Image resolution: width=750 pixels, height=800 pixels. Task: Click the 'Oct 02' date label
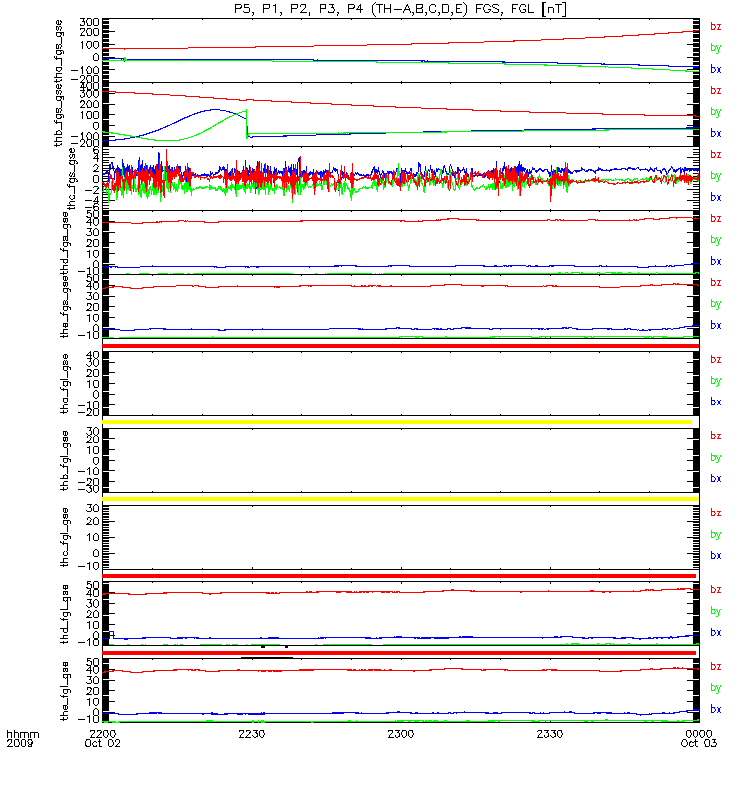103,743
